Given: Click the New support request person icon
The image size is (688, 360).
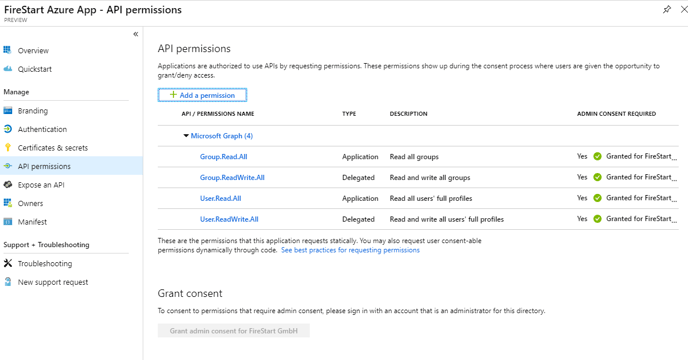Looking at the screenshot, I should 7,282.
